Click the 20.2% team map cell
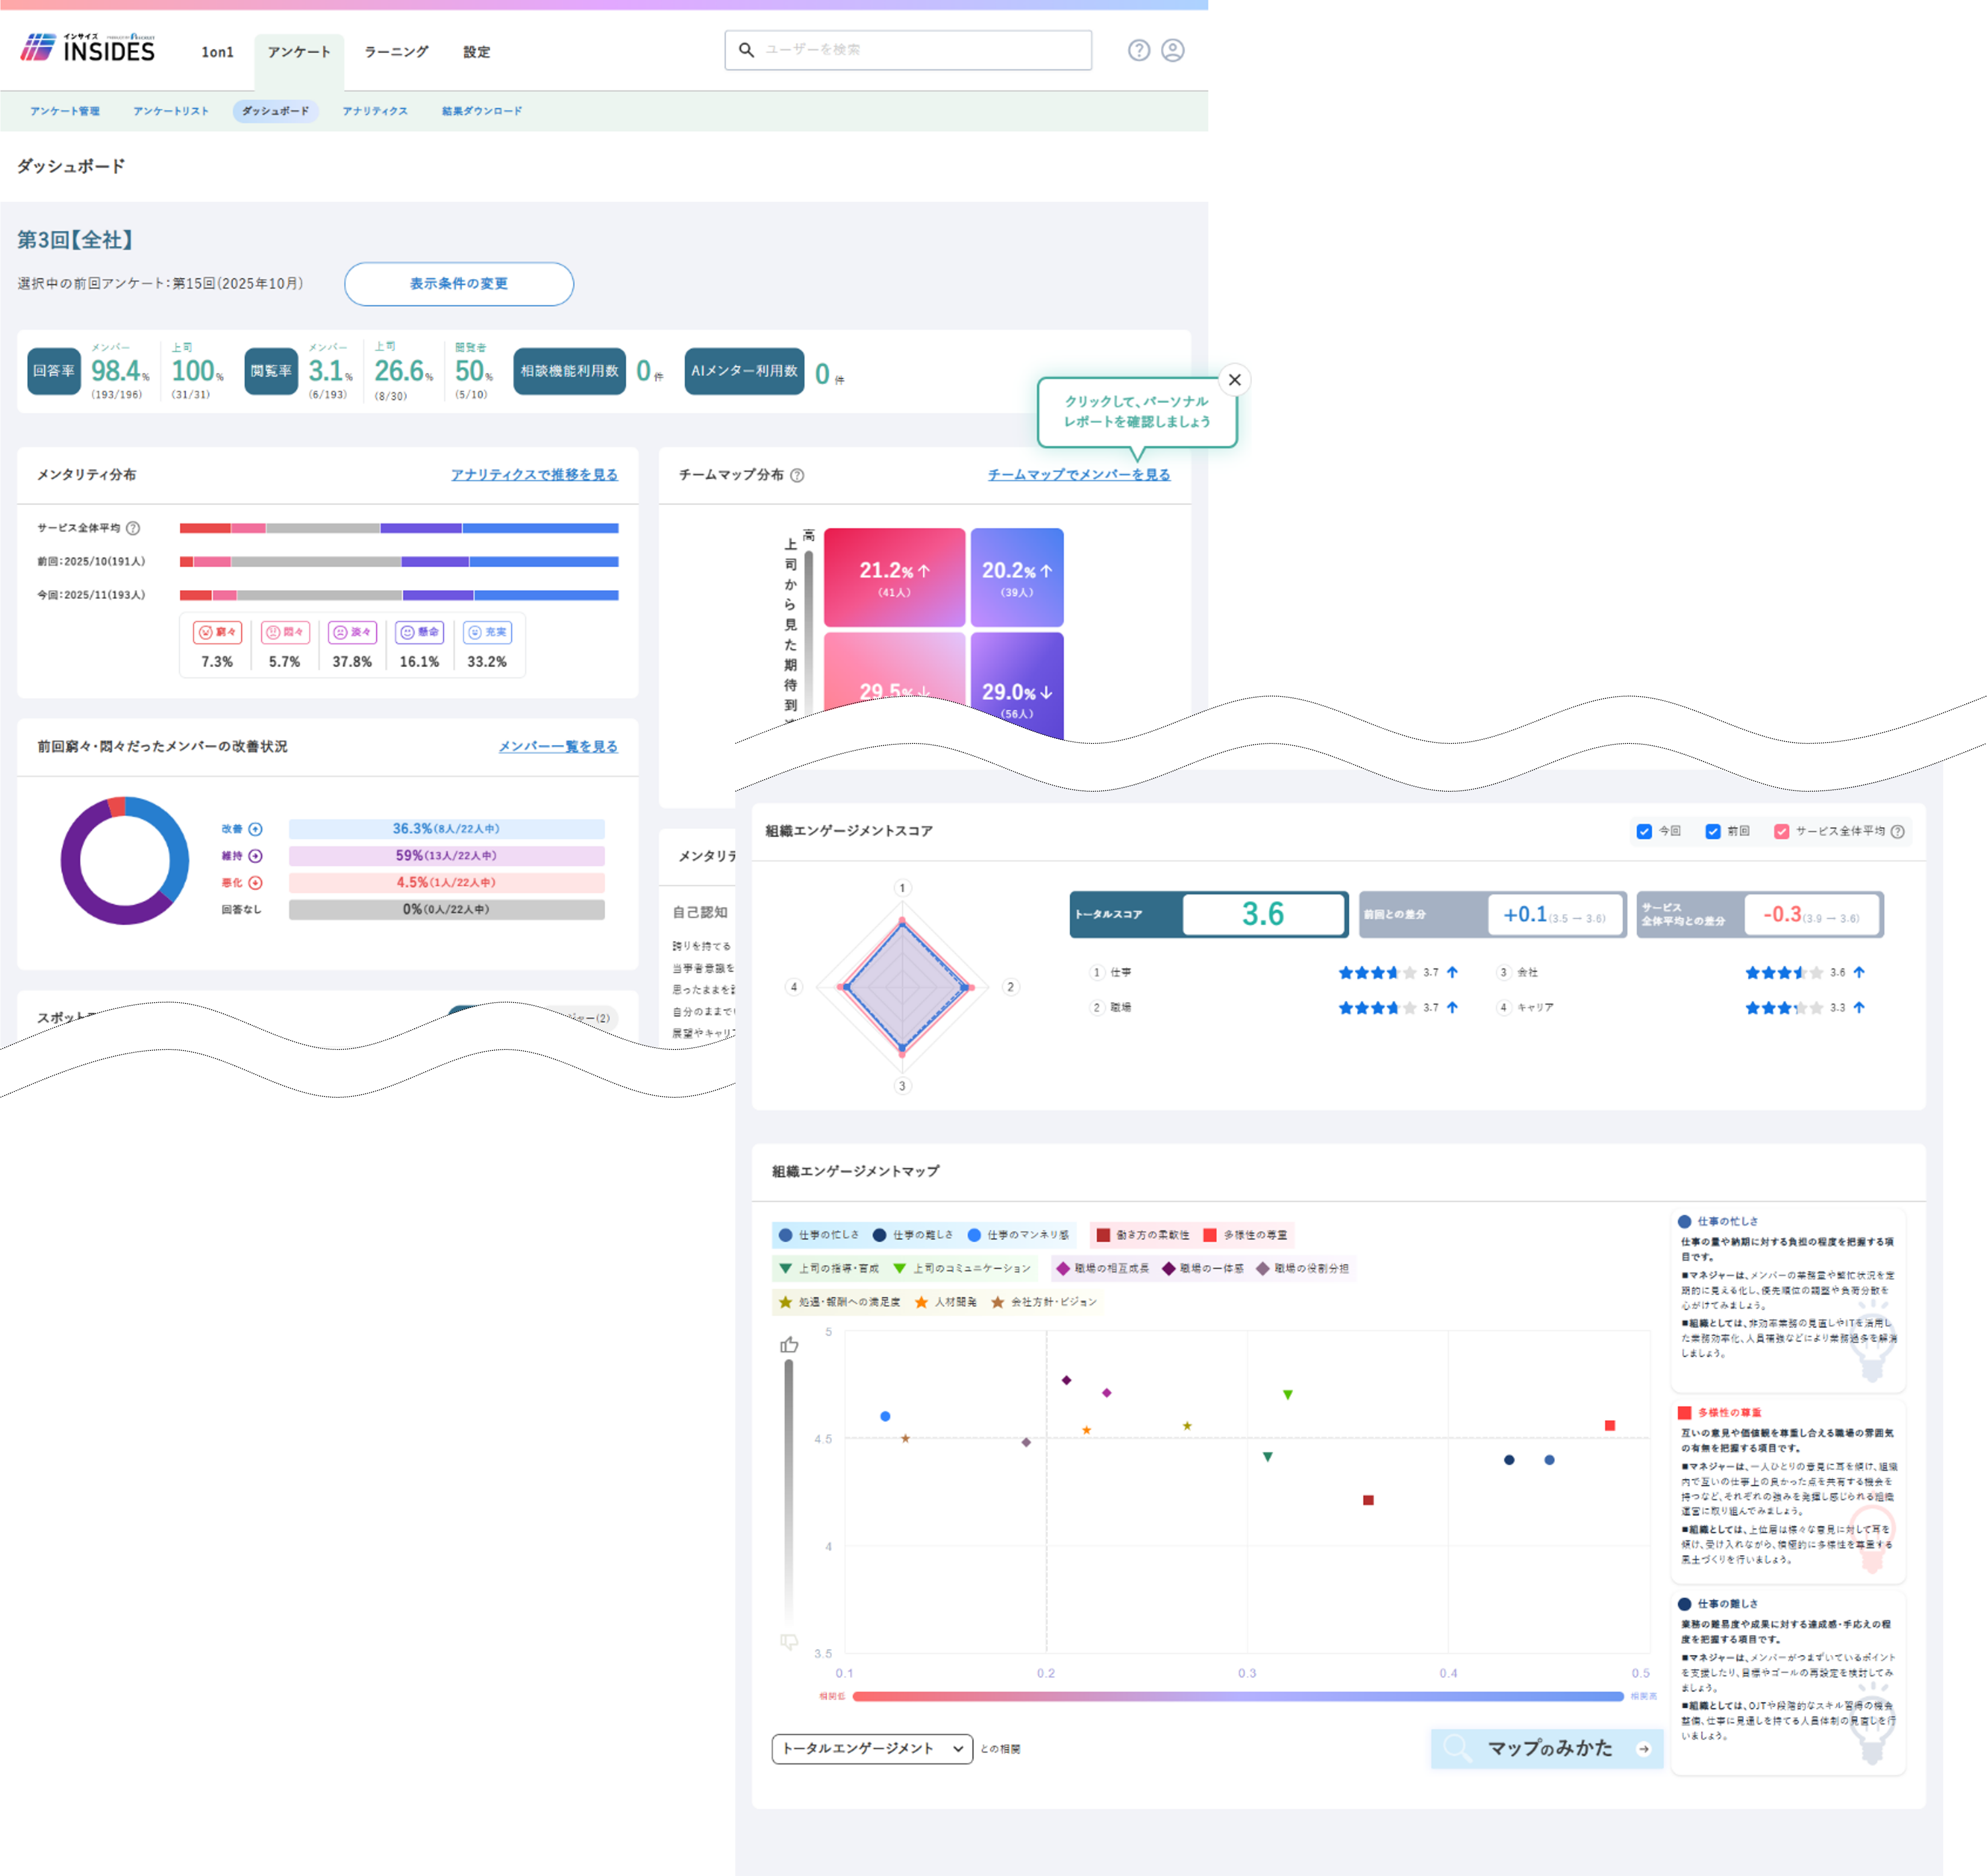Screen dimensions: 1987x1876 click(1017, 578)
